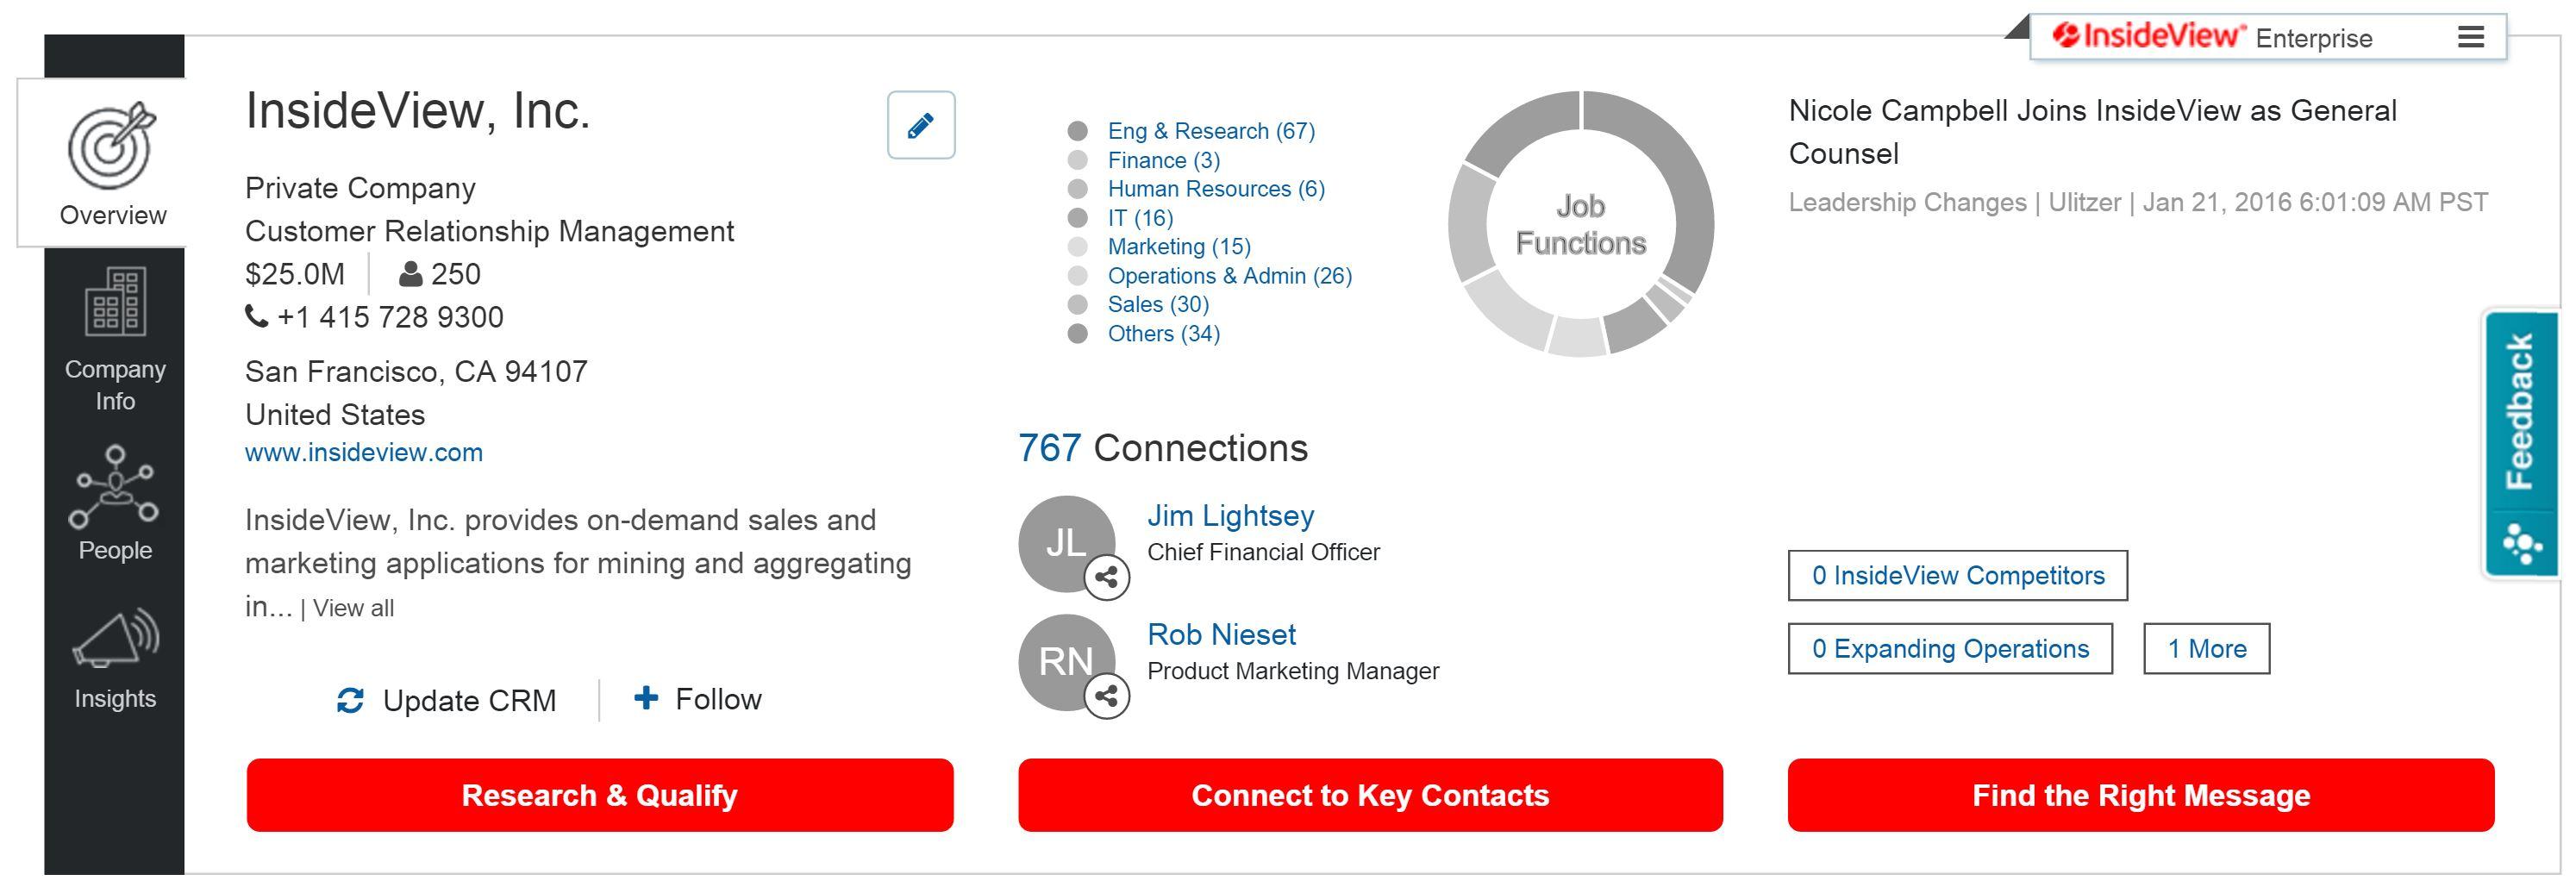Open the InsideView hamburger menu
The width and height of the screenshot is (2576, 893).
pos(2471,38)
